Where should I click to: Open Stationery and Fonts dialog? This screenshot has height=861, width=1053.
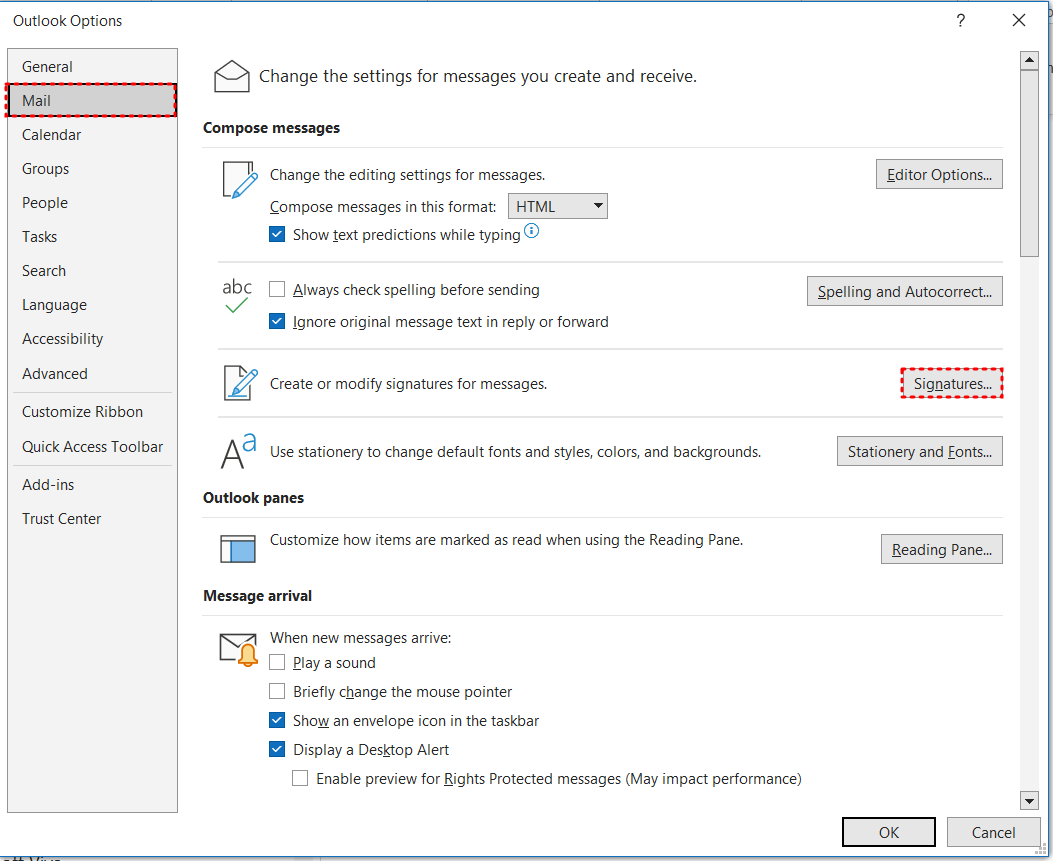(919, 451)
